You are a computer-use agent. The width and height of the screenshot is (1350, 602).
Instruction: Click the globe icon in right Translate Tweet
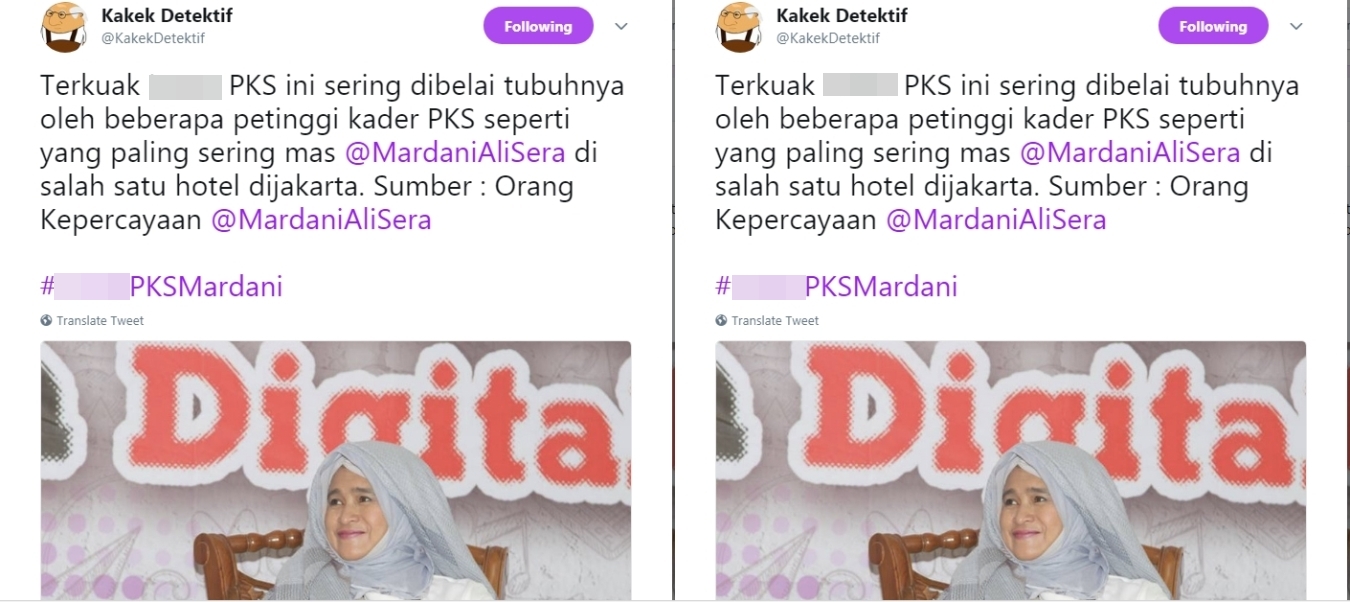pos(721,321)
